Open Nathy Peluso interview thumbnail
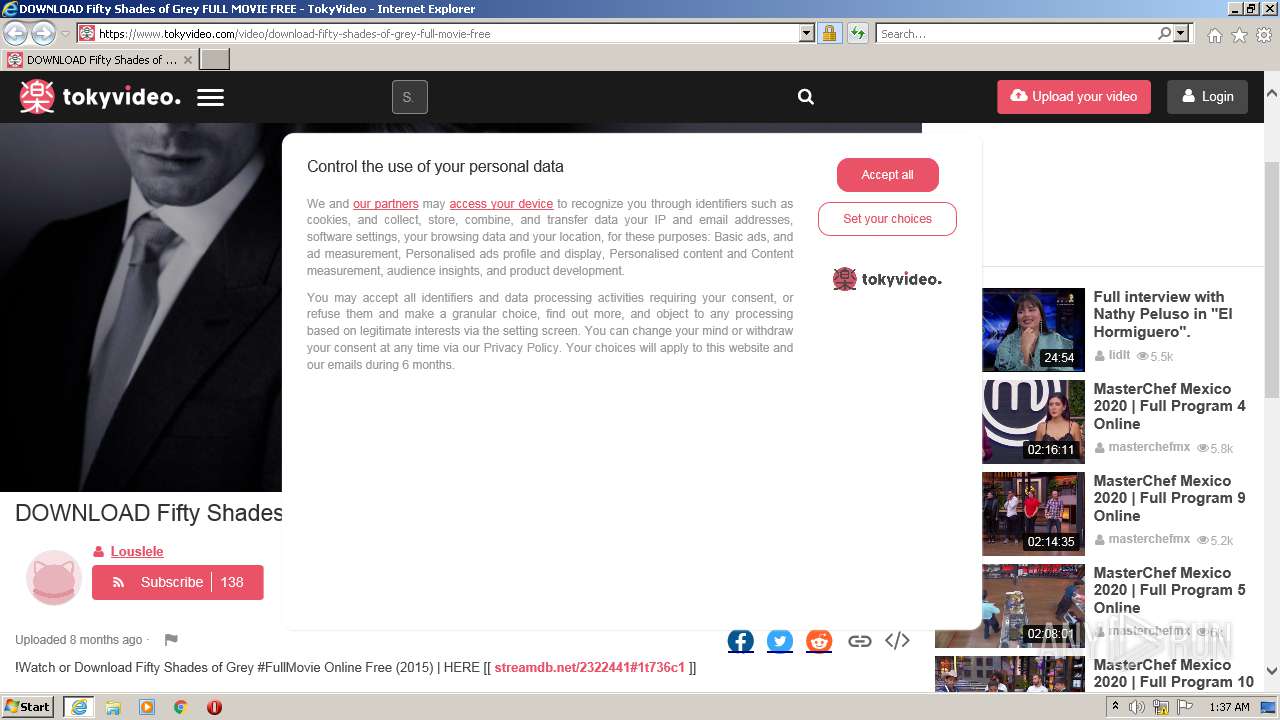Image resolution: width=1280 pixels, height=720 pixels. 1033,330
